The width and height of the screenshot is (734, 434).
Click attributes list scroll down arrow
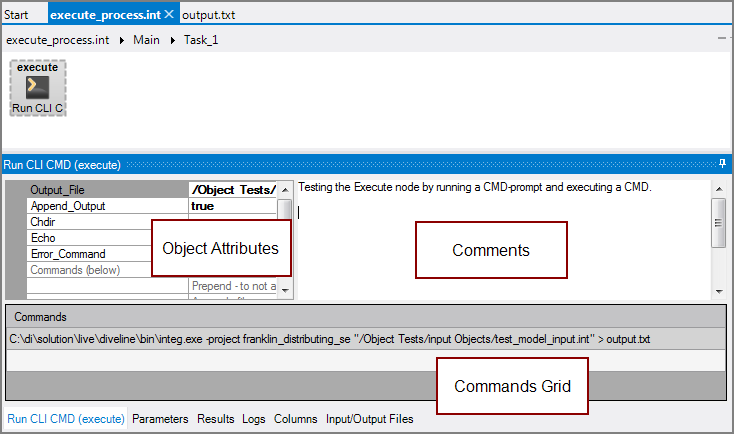[285, 291]
